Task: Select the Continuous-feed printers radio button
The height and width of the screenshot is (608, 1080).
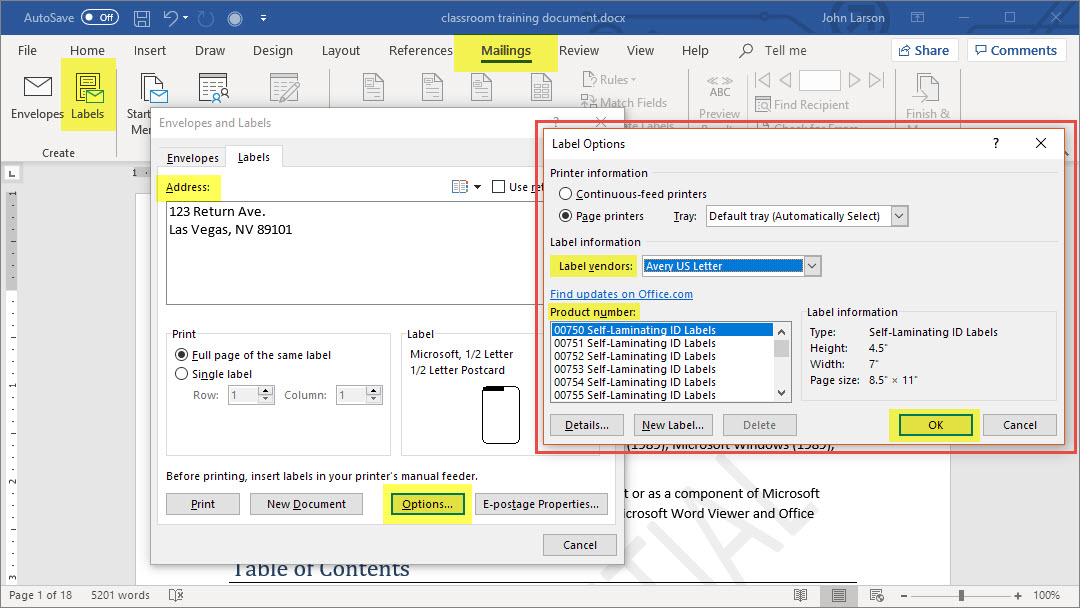Action: coord(566,194)
